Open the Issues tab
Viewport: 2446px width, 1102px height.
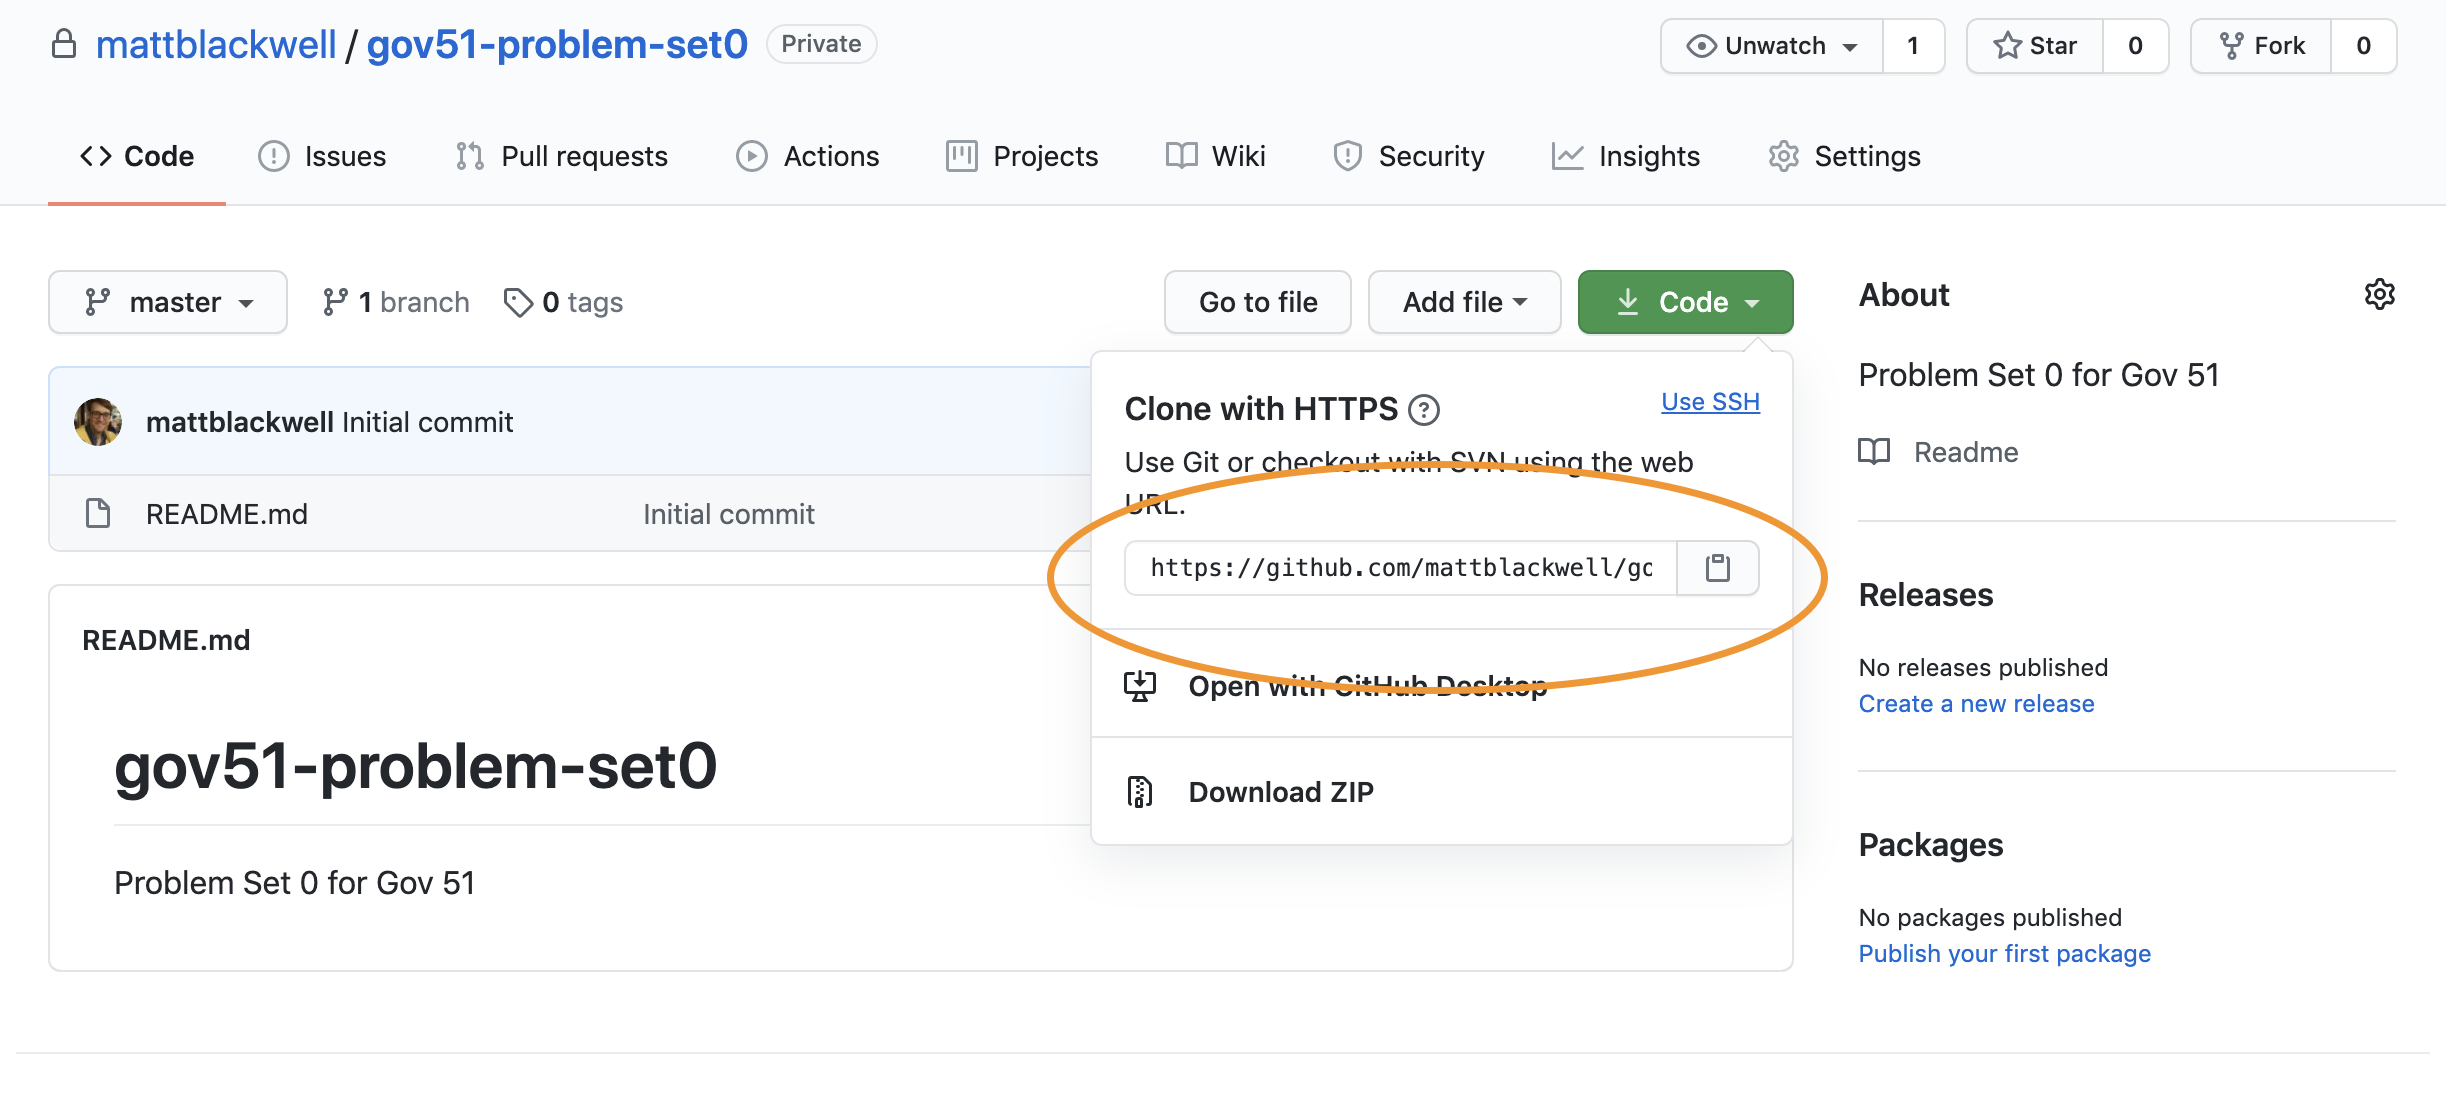point(322,156)
